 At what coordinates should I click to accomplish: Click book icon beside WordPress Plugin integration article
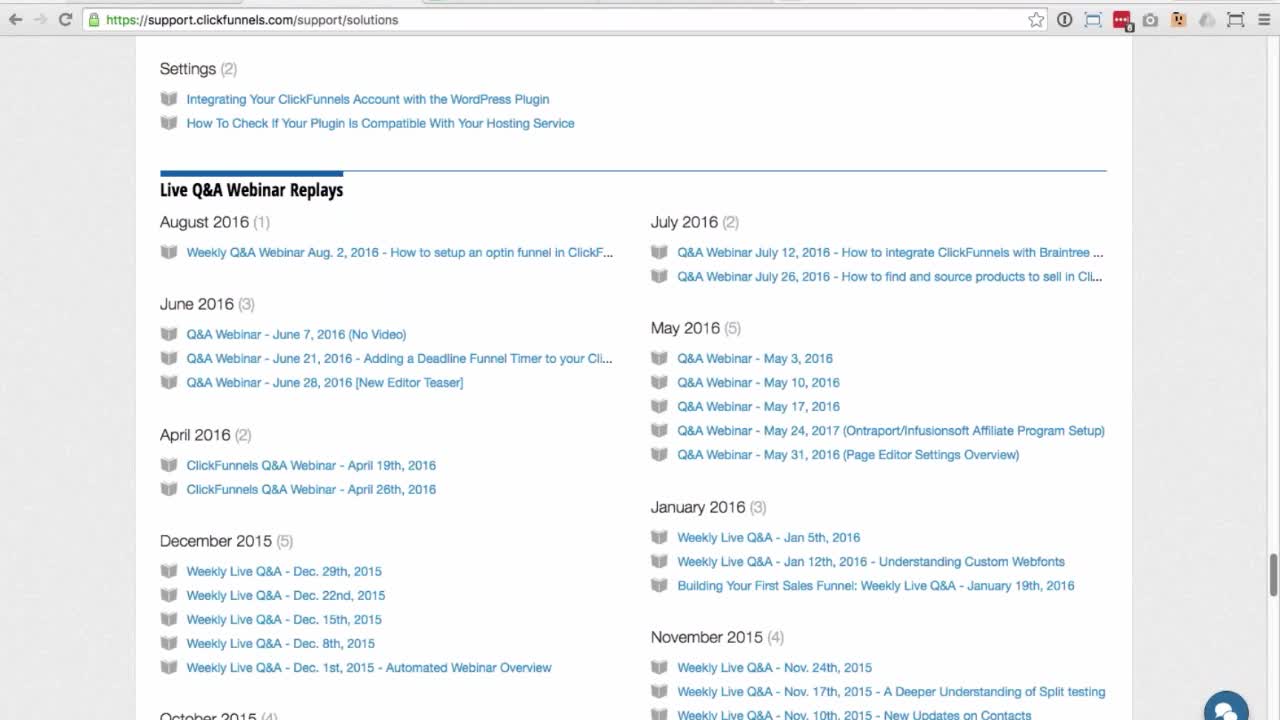tap(169, 99)
